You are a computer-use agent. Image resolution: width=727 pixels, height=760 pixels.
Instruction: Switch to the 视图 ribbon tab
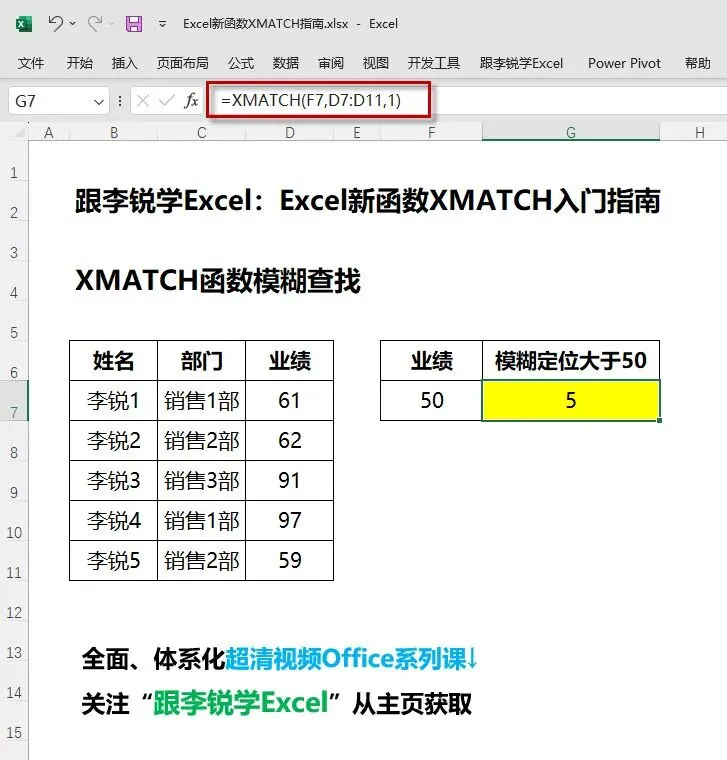[376, 63]
